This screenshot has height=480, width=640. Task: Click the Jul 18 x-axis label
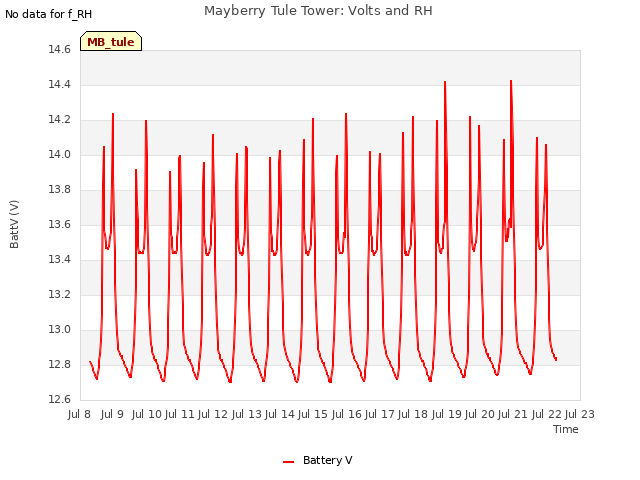(413, 414)
